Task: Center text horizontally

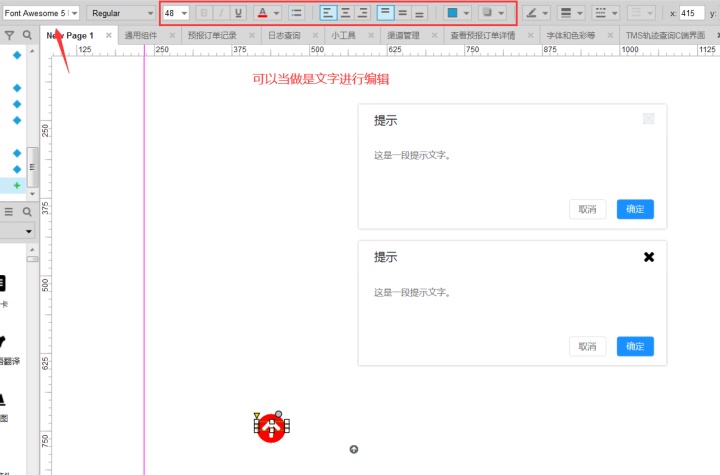Action: point(345,13)
